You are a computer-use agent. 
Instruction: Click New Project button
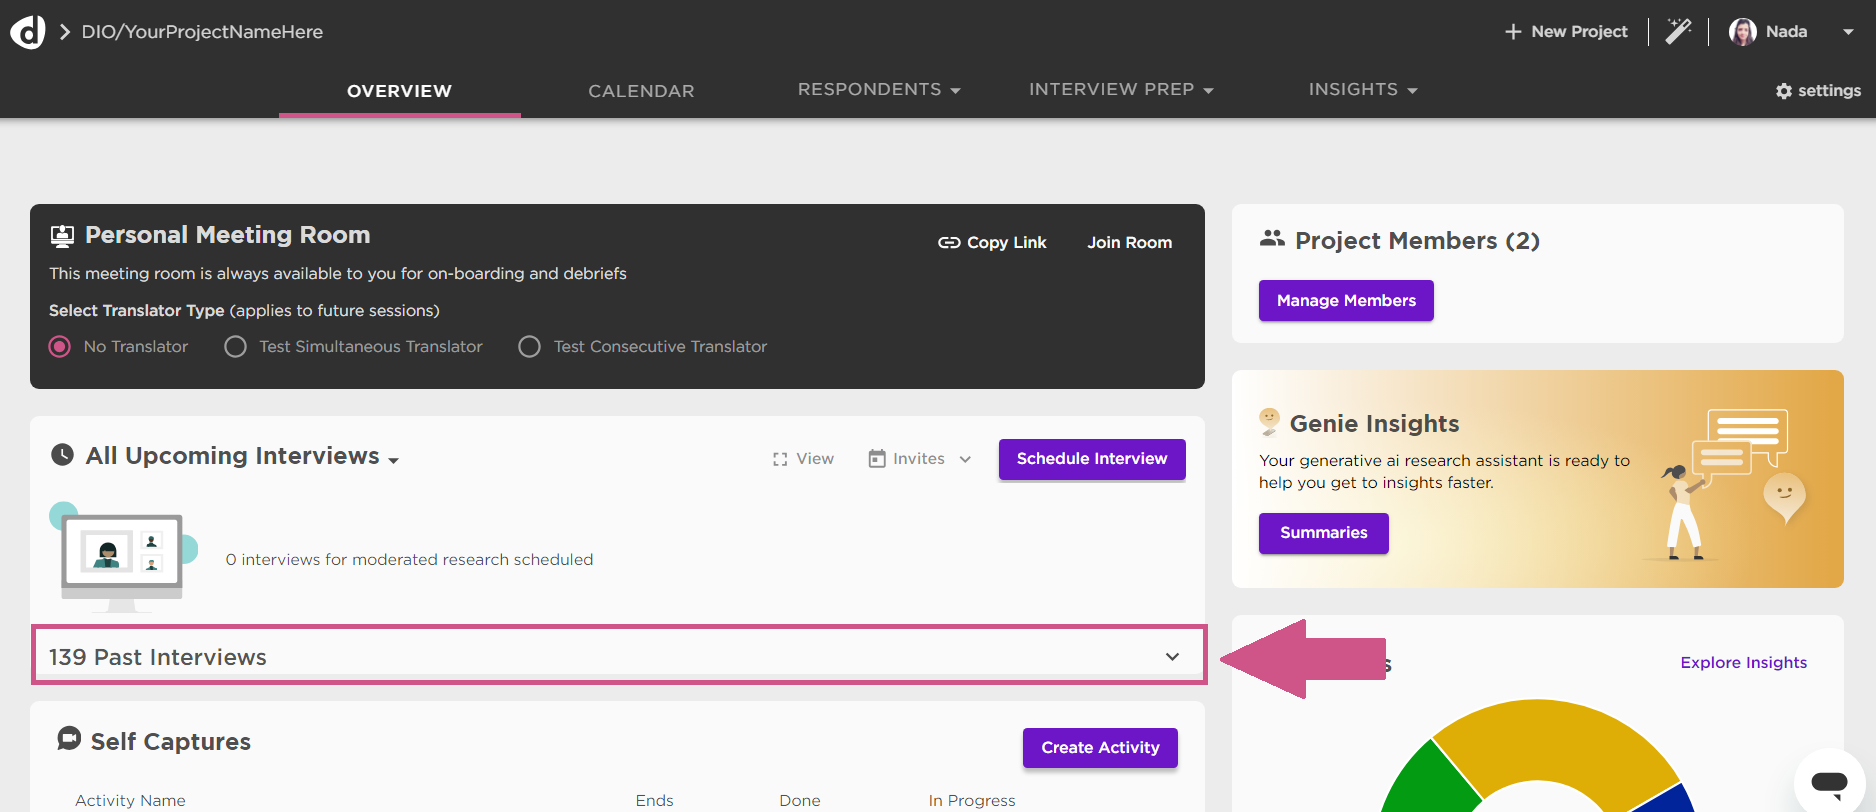click(1566, 32)
